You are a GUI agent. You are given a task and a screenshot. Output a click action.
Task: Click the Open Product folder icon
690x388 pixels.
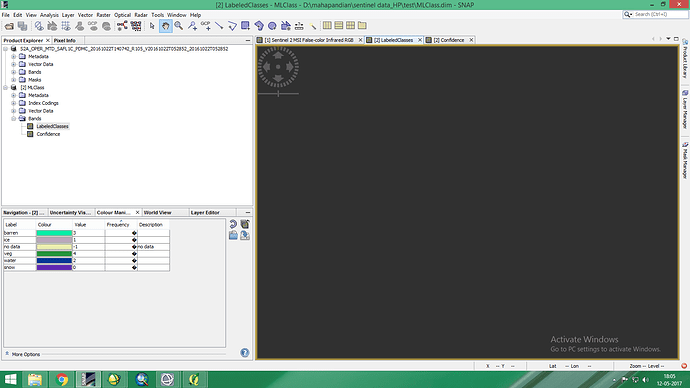[x=9, y=26]
